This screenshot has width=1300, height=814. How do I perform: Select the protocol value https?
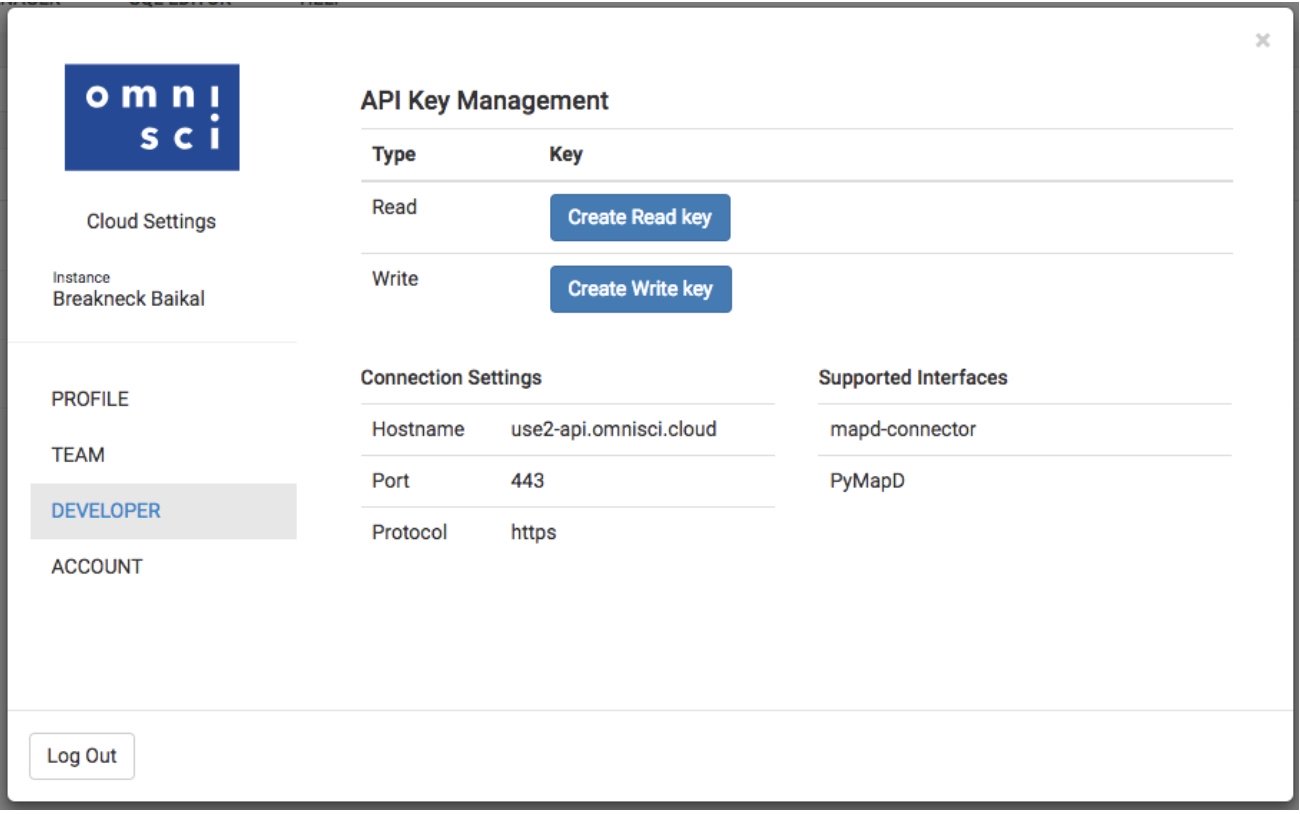coord(533,533)
